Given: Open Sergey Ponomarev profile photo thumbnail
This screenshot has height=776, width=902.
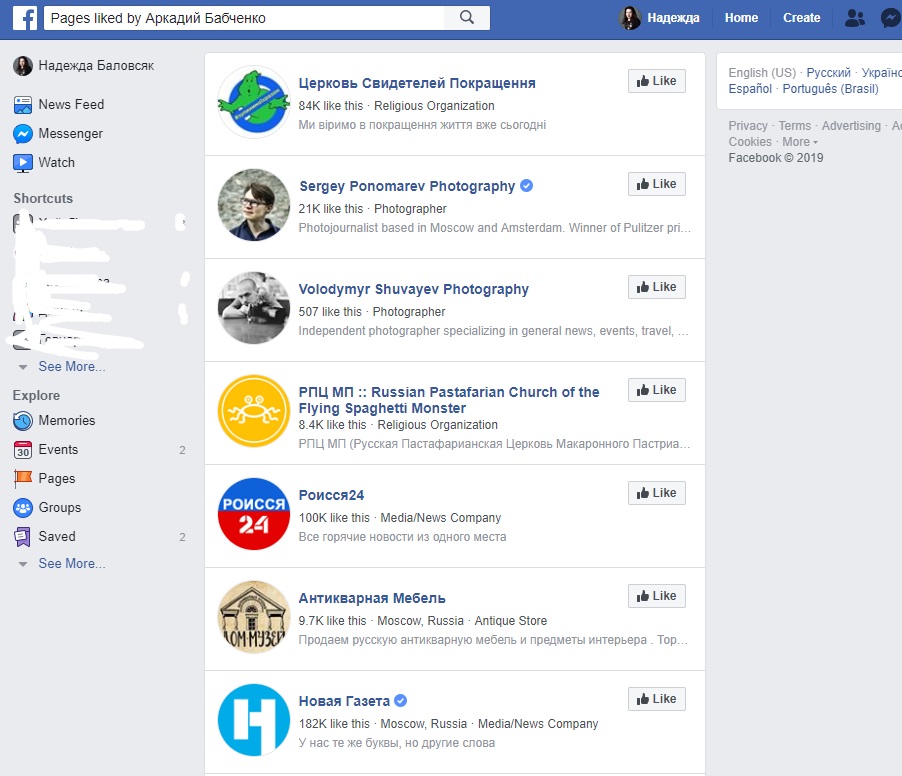Looking at the screenshot, I should point(254,205).
